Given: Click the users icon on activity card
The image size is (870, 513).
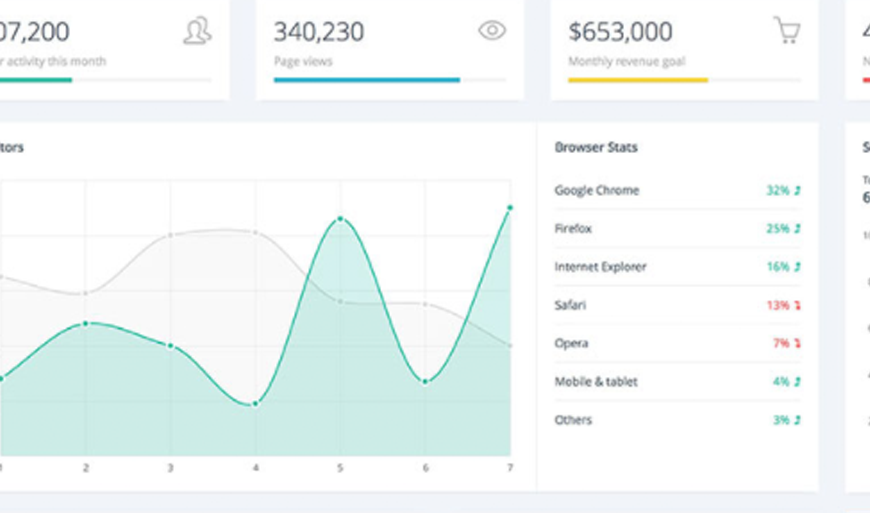Looking at the screenshot, I should tap(197, 32).
